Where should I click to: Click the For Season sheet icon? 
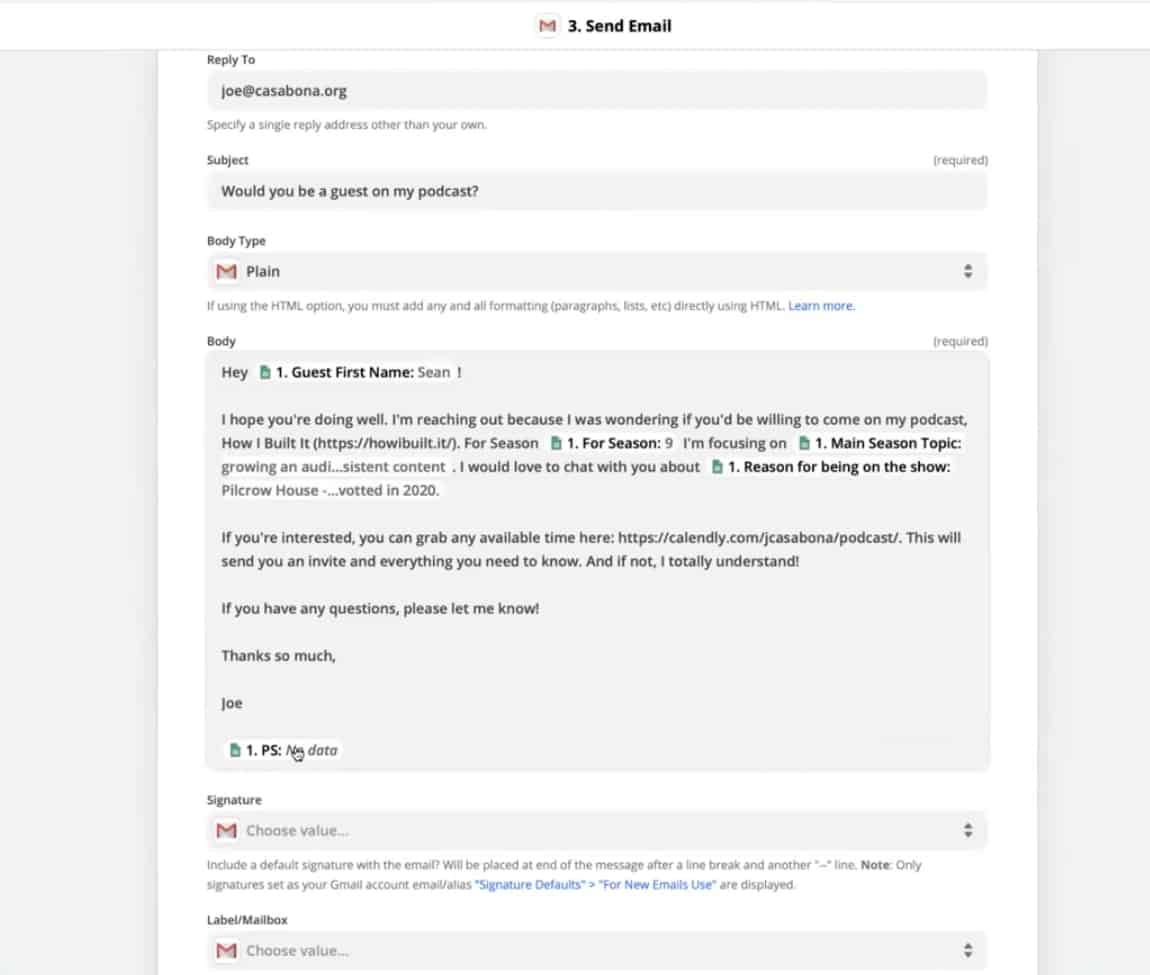tap(556, 443)
